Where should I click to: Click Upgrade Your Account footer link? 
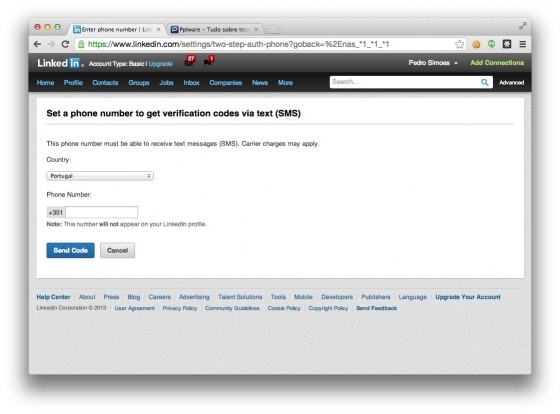[468, 297]
